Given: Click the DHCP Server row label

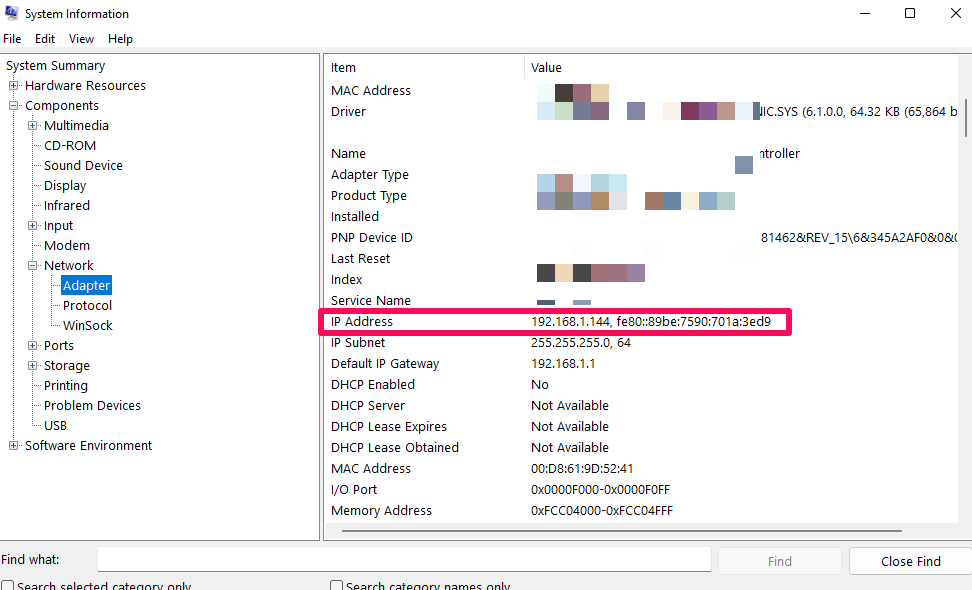Looking at the screenshot, I should click(368, 406).
